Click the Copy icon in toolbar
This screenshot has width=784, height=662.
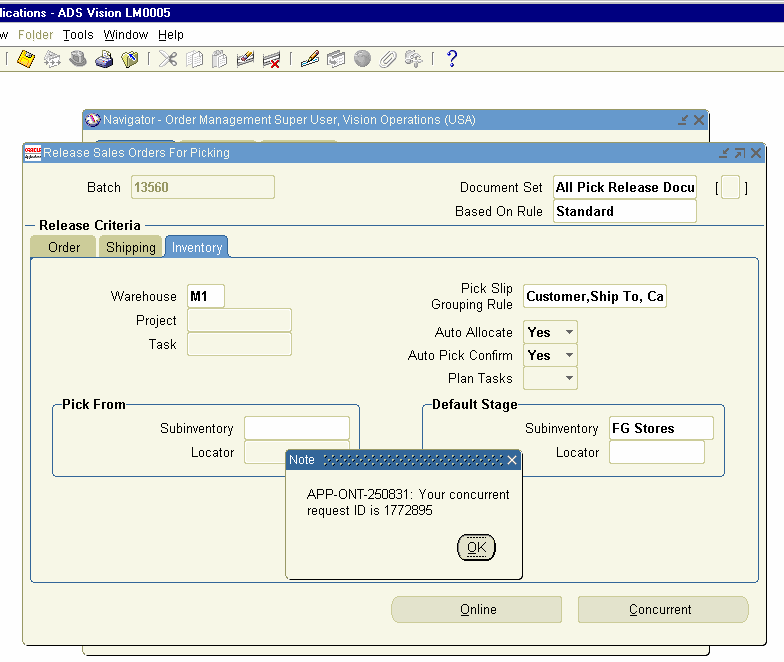[x=194, y=59]
